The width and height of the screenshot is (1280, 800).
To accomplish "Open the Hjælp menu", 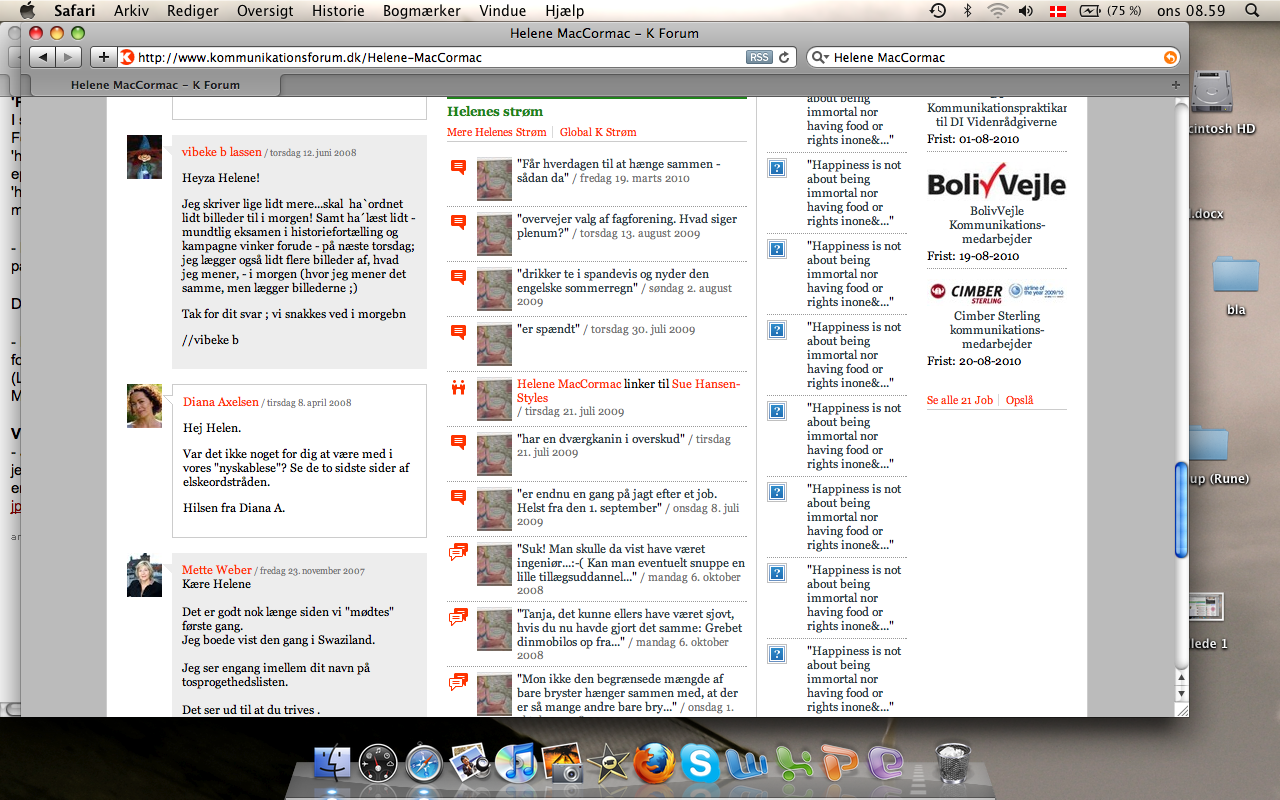I will (565, 11).
